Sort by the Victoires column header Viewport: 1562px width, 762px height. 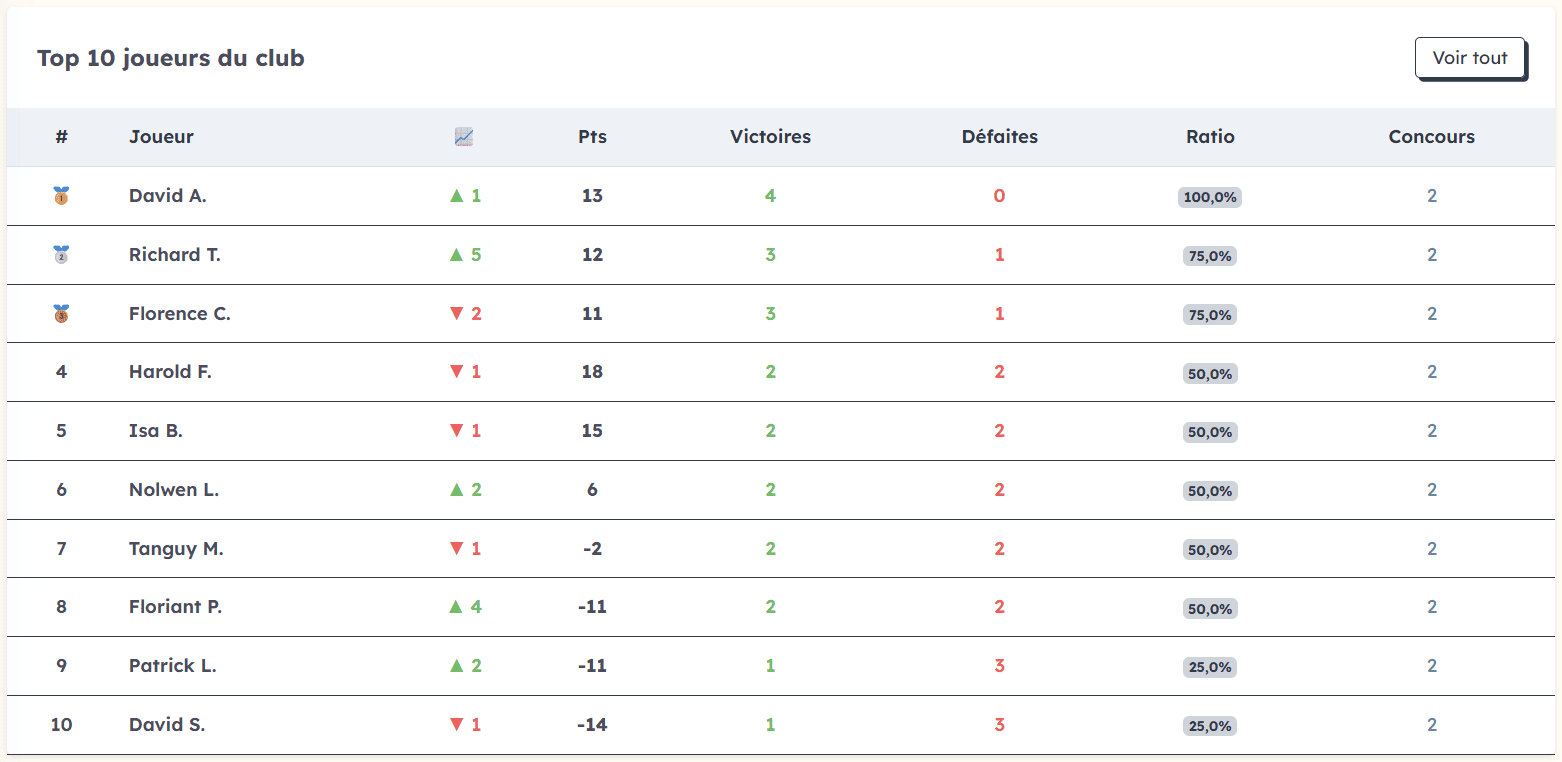click(770, 136)
